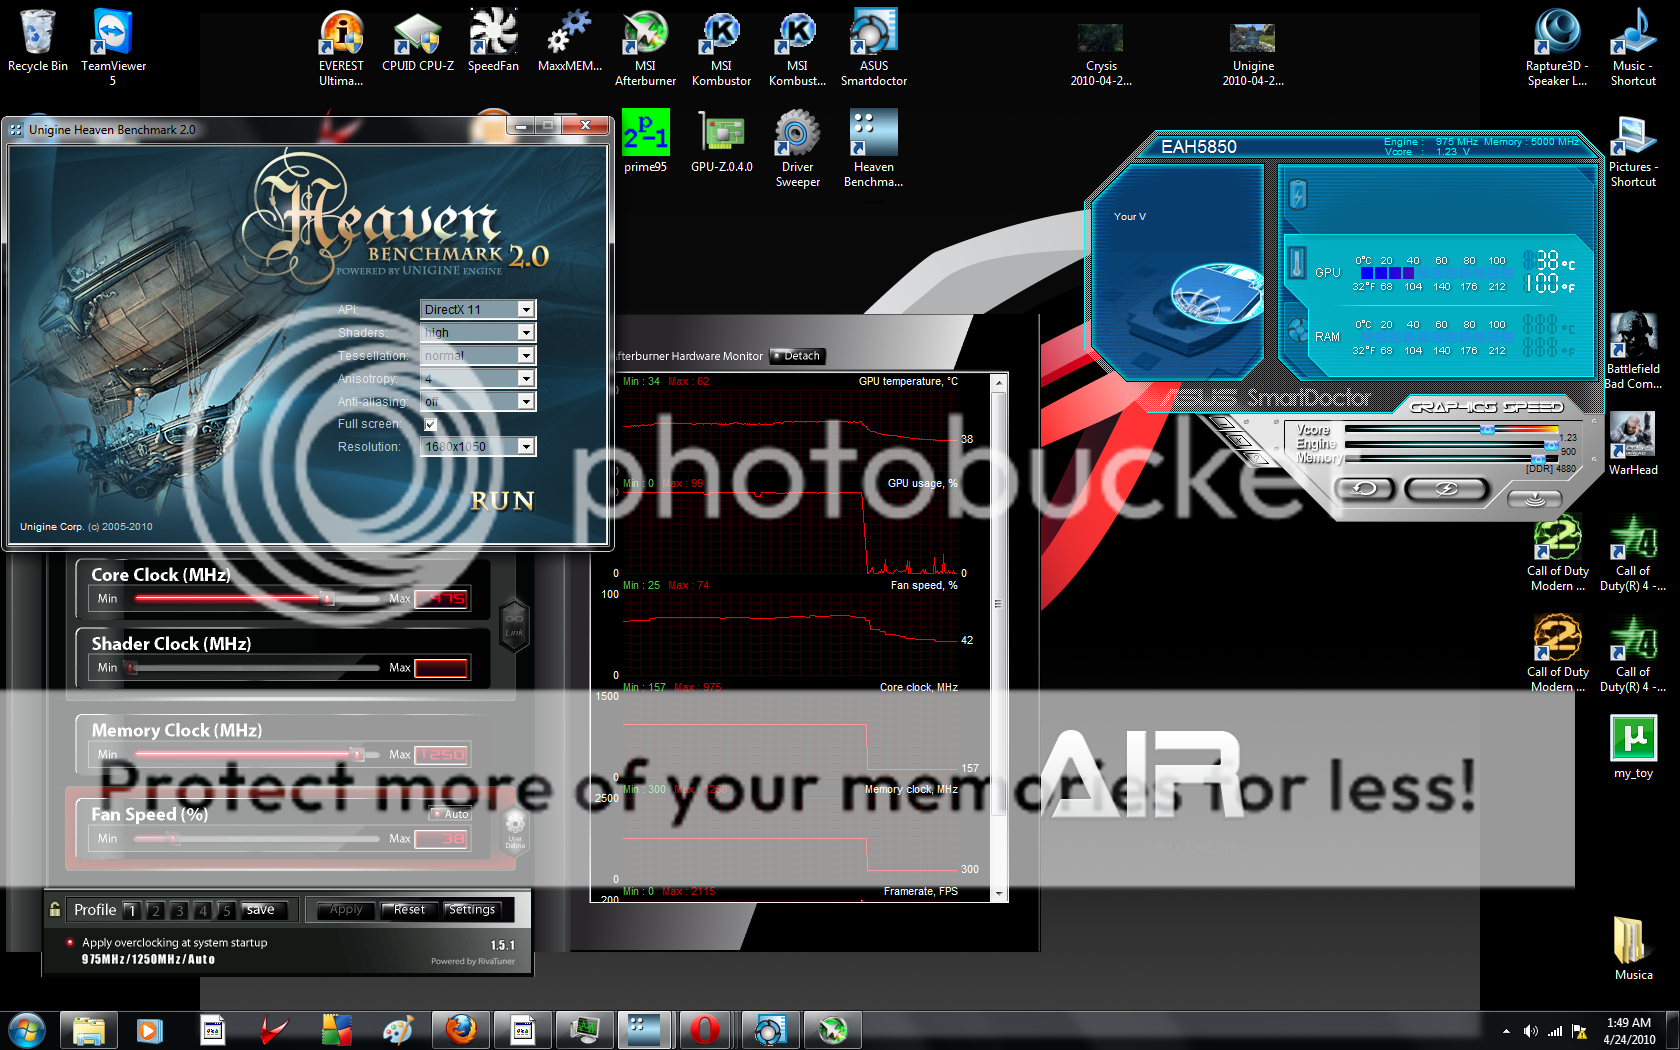Open the Resolution dropdown showing 1680x1050
This screenshot has height=1050, width=1680.
478,446
